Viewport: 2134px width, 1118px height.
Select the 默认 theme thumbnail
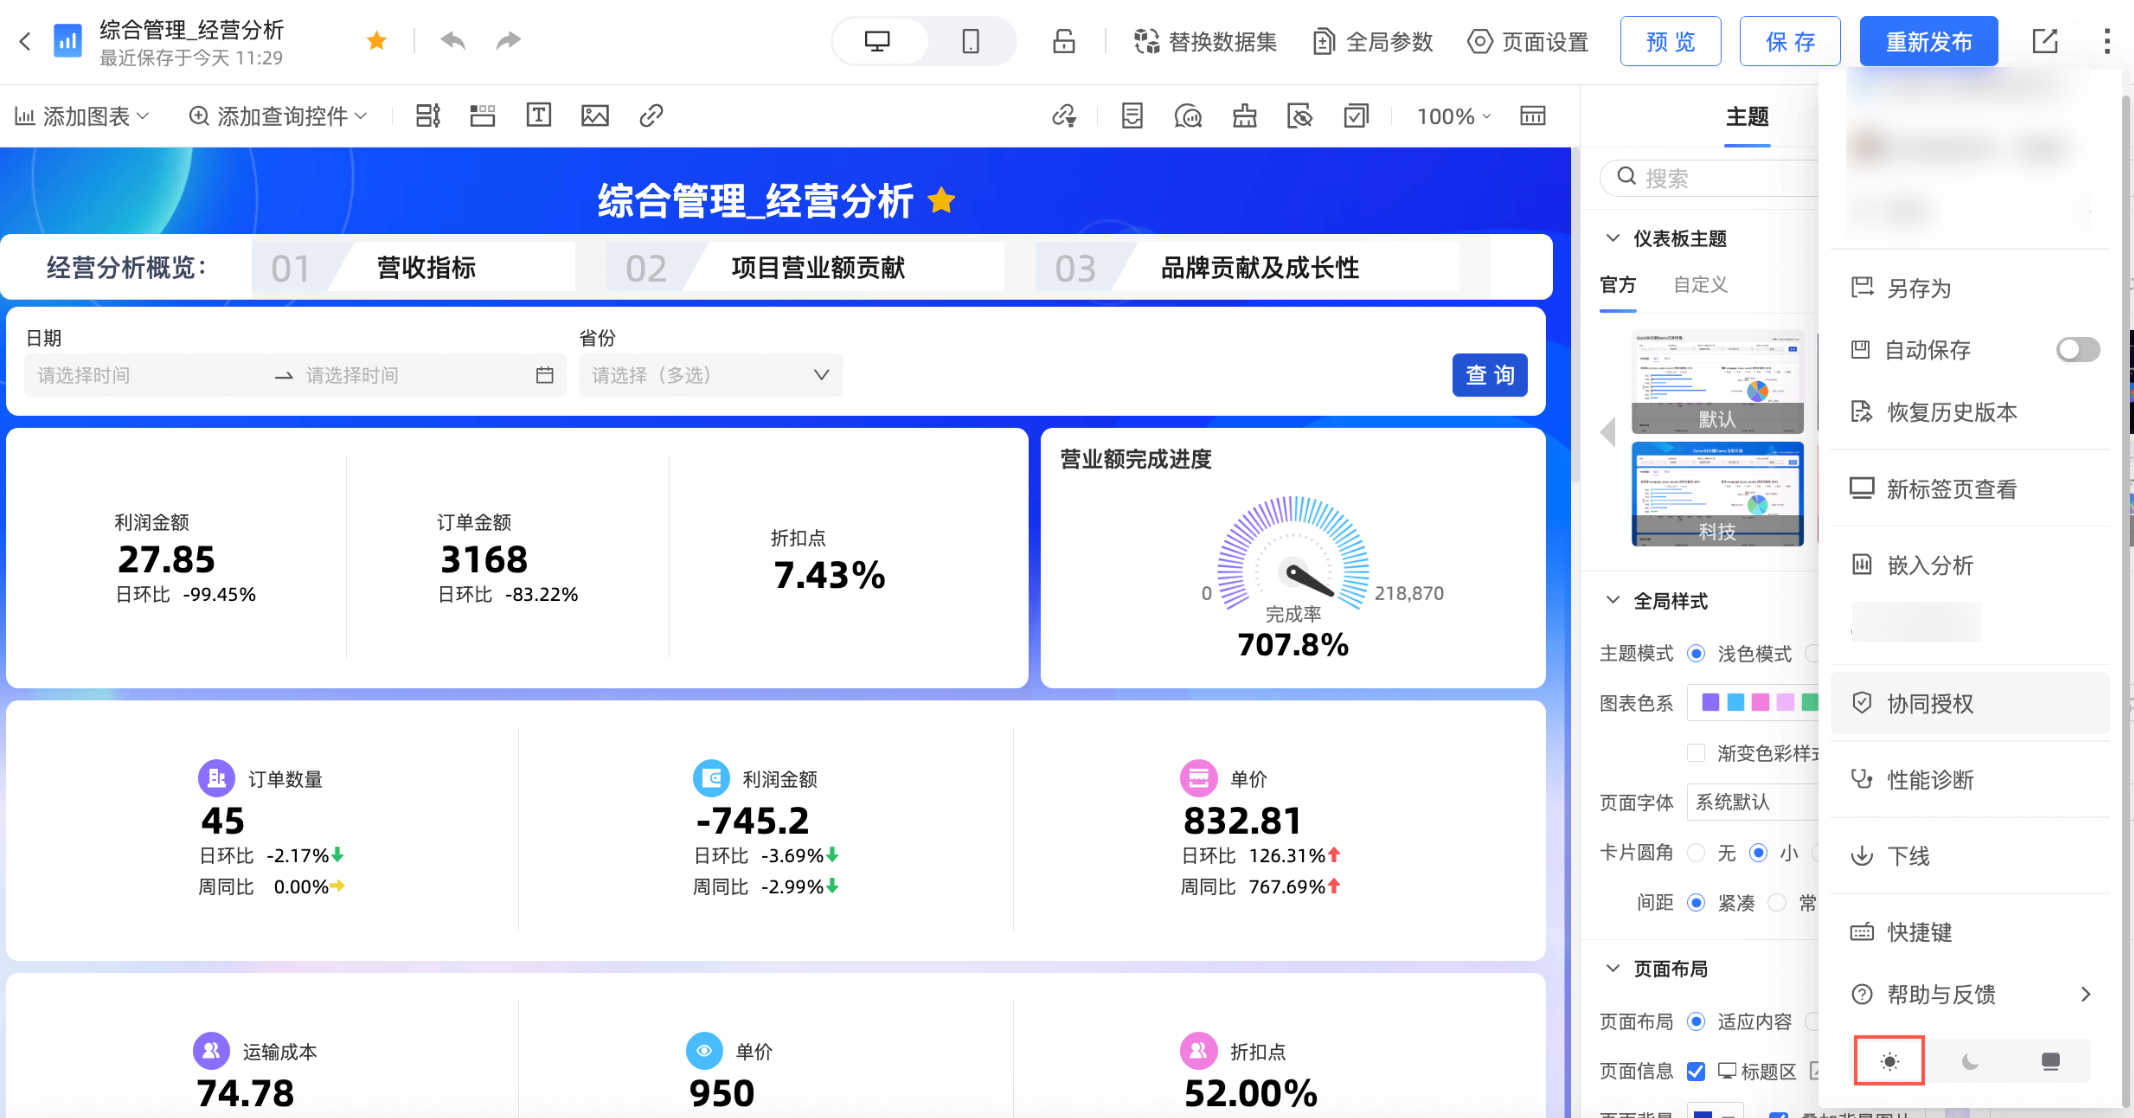(x=1717, y=381)
